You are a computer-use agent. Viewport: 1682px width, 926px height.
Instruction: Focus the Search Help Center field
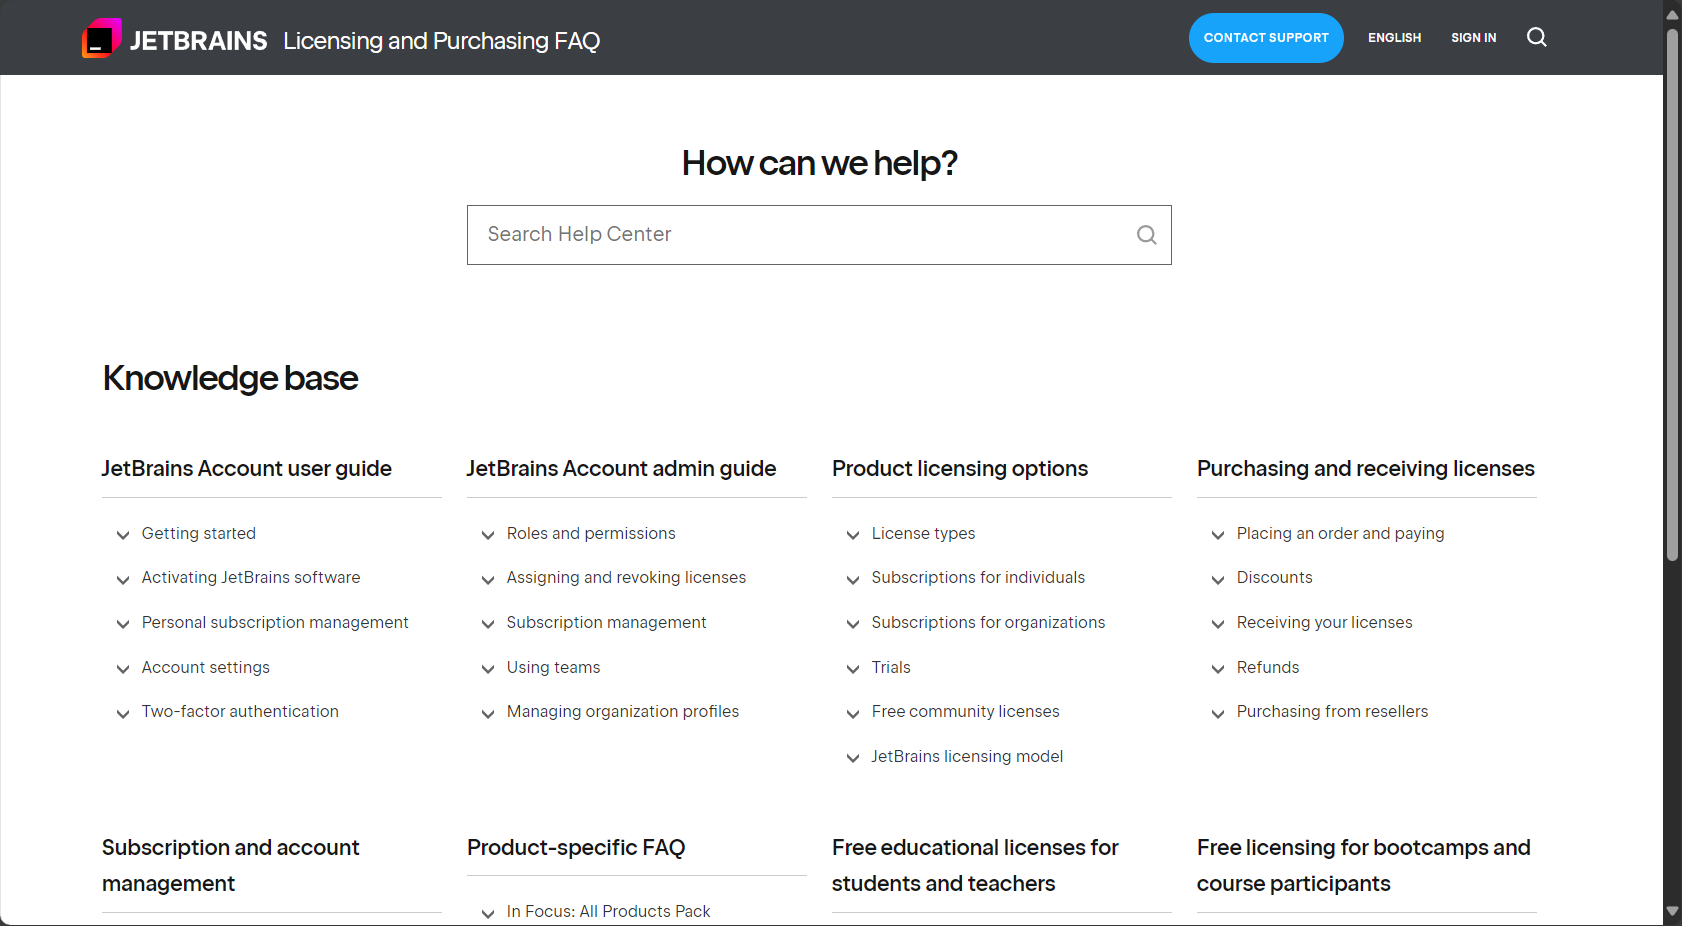pyautogui.click(x=819, y=235)
